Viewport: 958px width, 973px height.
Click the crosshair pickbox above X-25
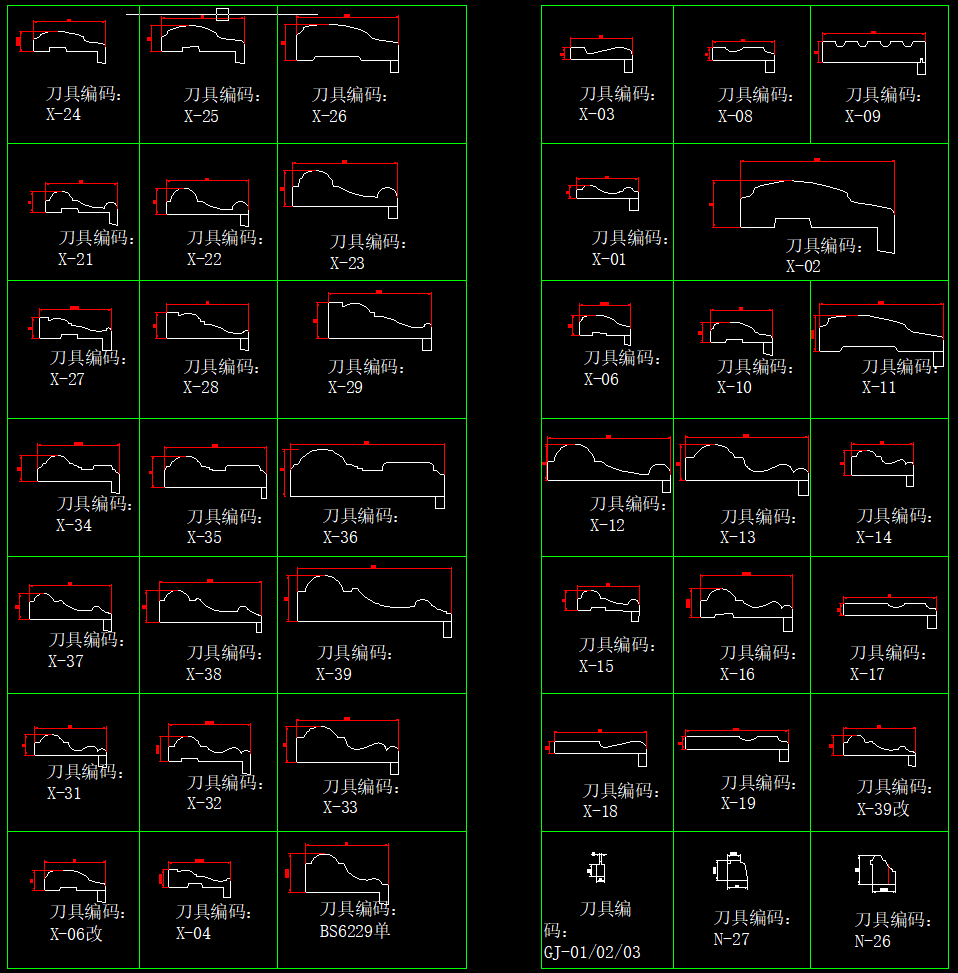click(x=222, y=14)
